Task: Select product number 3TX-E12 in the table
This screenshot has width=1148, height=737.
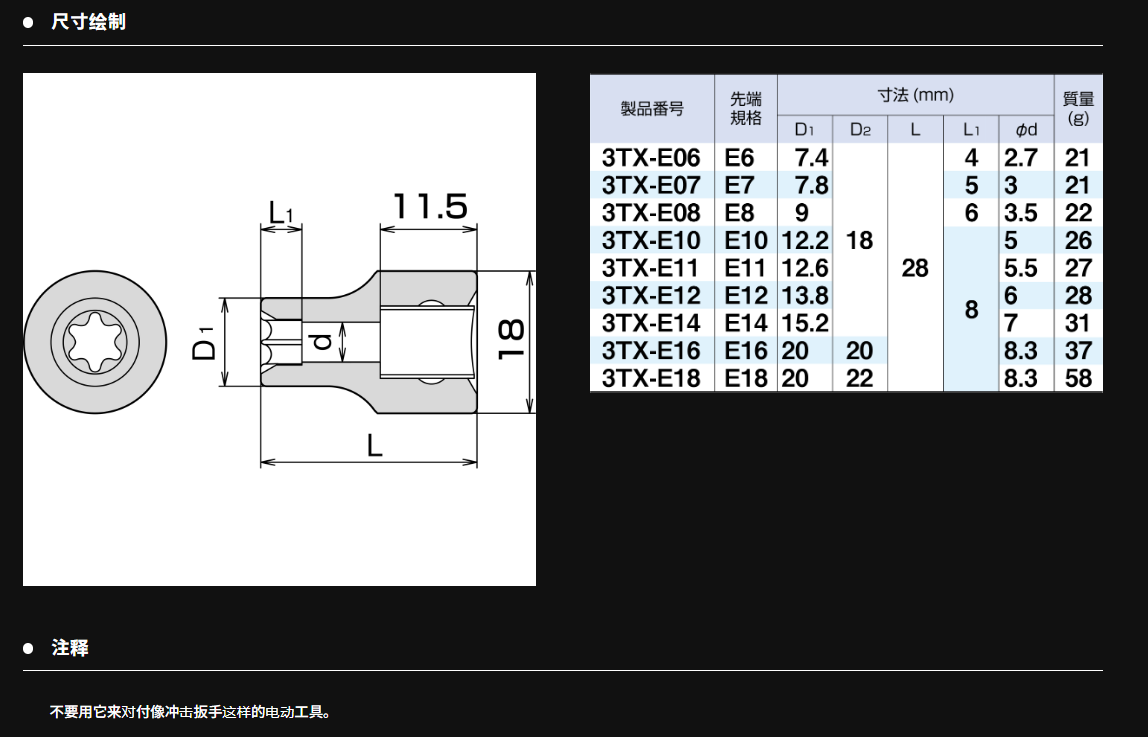Action: tap(651, 295)
